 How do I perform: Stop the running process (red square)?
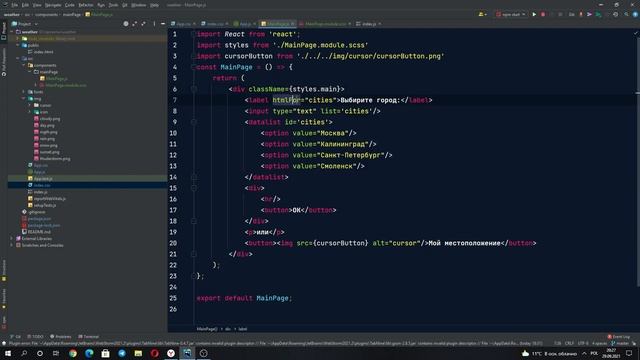tap(543, 14)
